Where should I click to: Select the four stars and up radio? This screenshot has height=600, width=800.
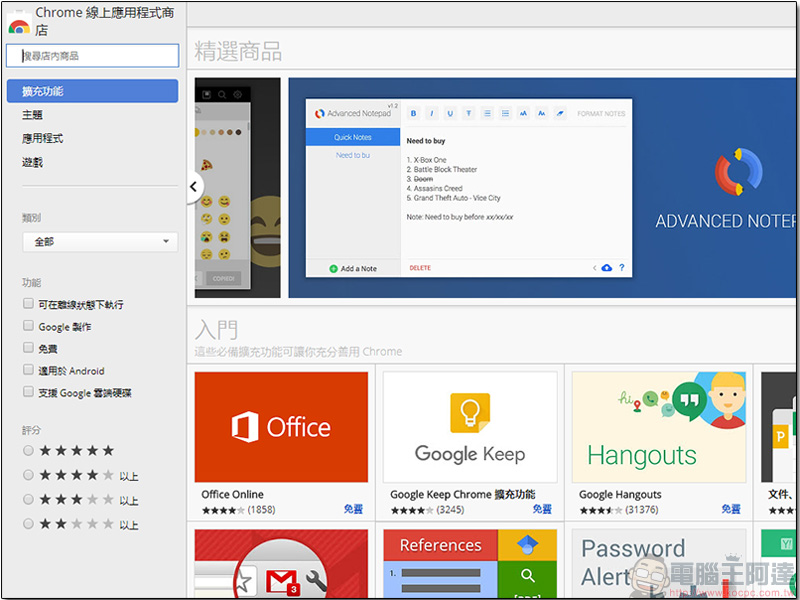click(29, 475)
